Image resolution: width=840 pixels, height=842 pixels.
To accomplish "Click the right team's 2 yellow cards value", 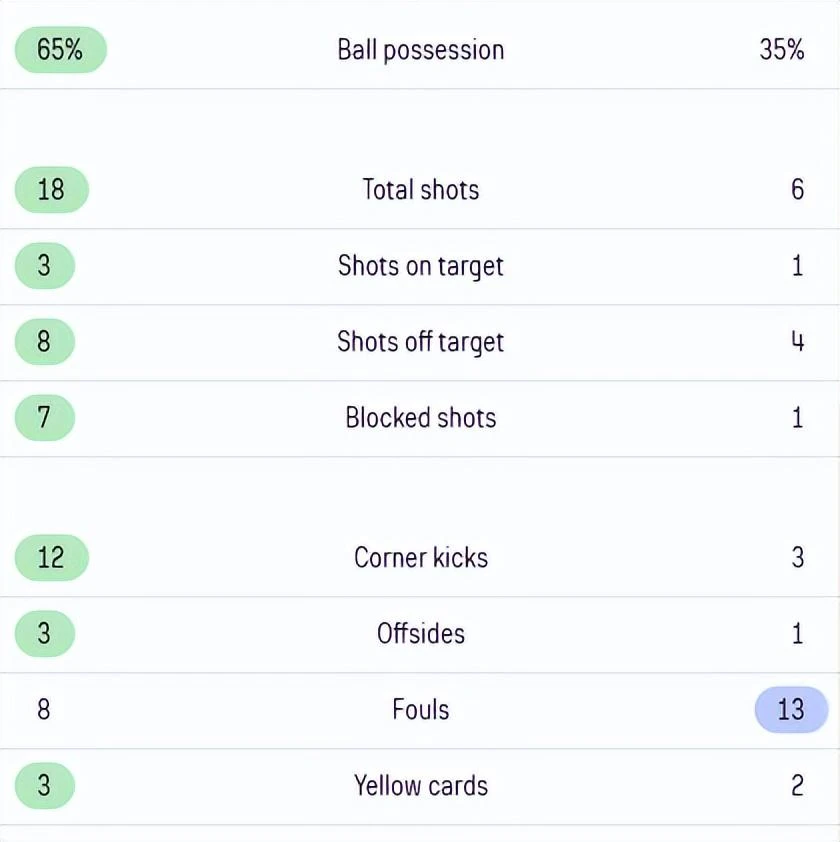I will click(798, 786).
